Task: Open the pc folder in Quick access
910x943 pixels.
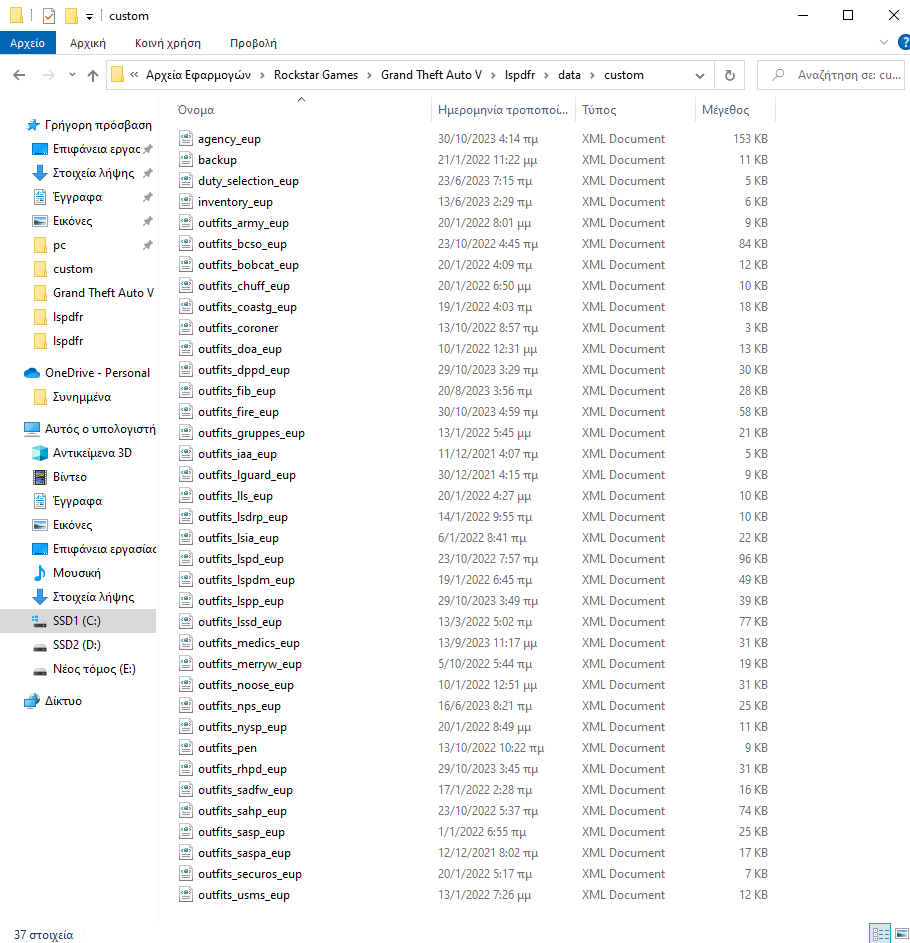Action: 59,245
